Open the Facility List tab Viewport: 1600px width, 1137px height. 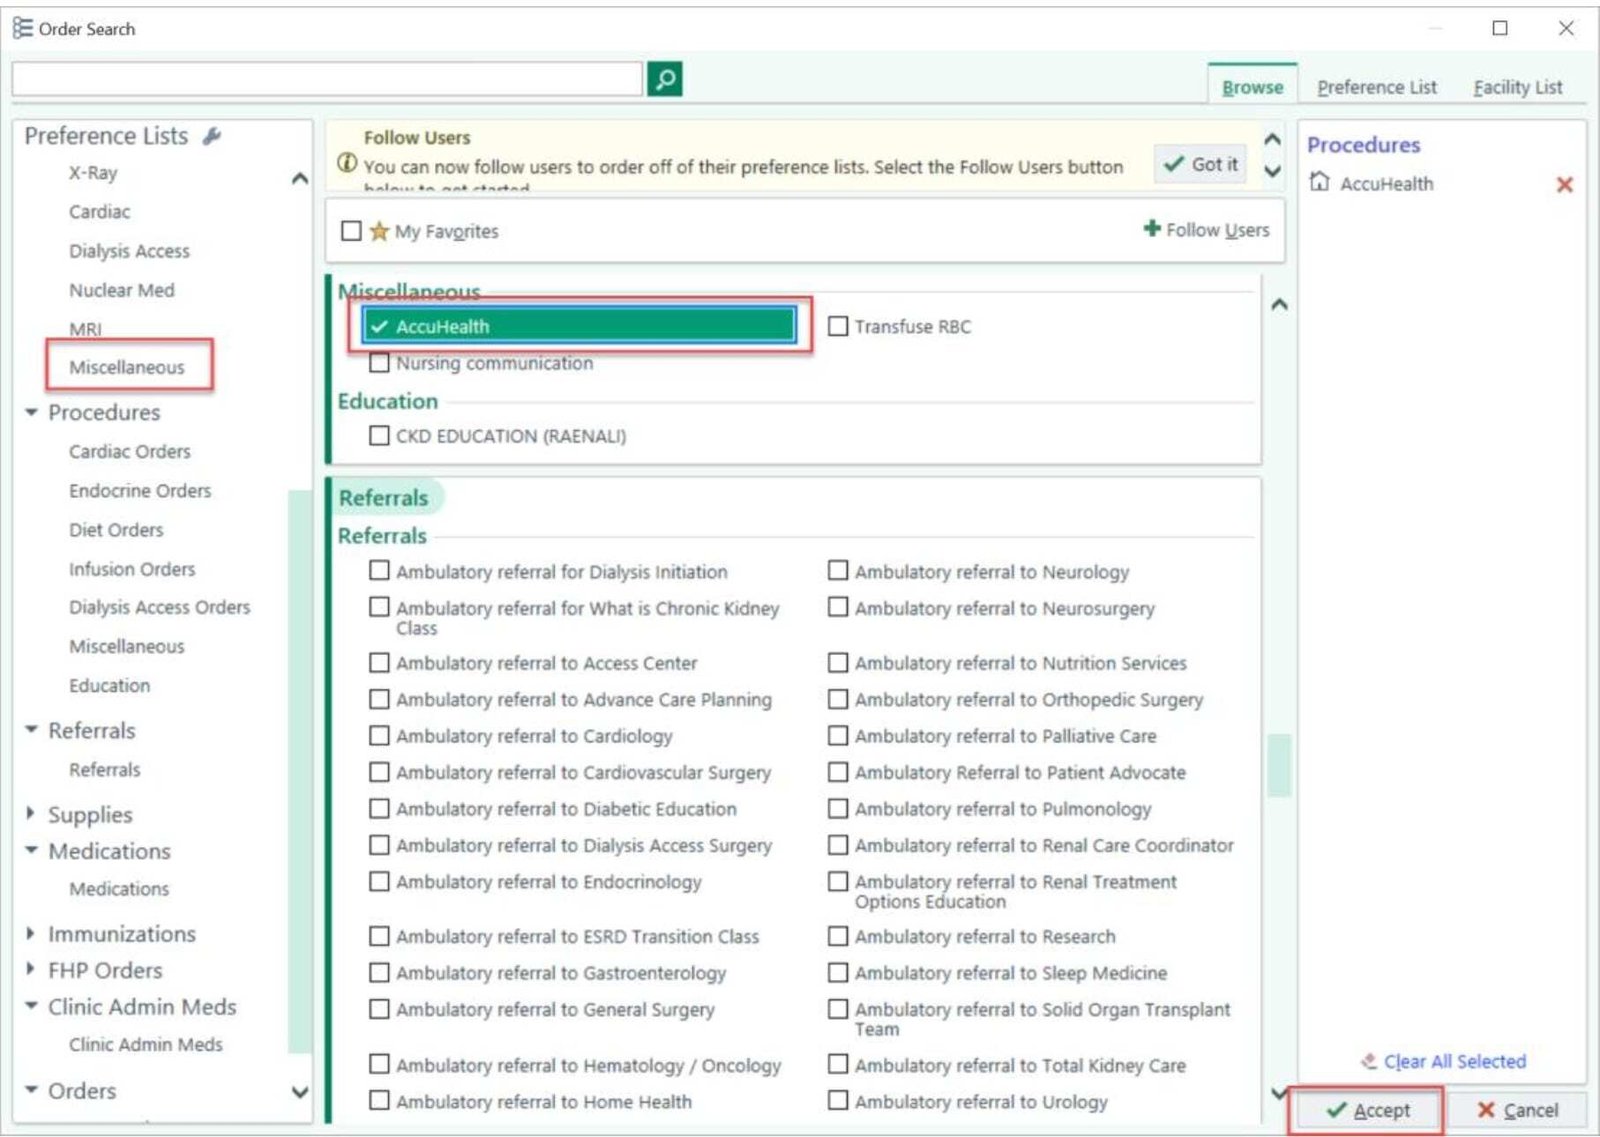[1516, 87]
